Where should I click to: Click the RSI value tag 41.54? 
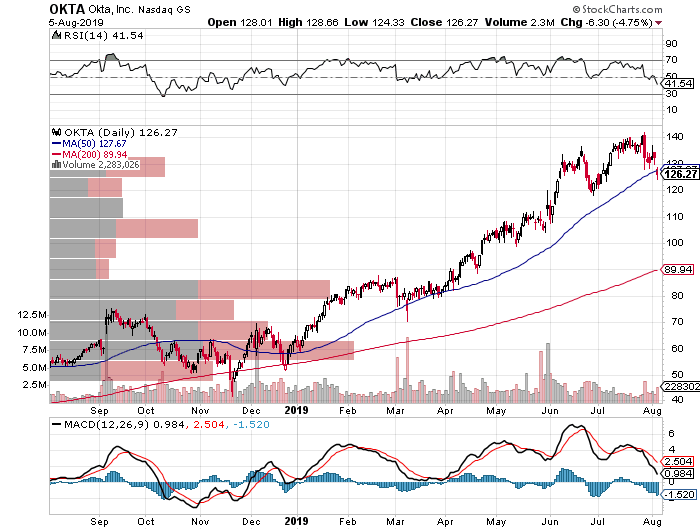[x=679, y=83]
